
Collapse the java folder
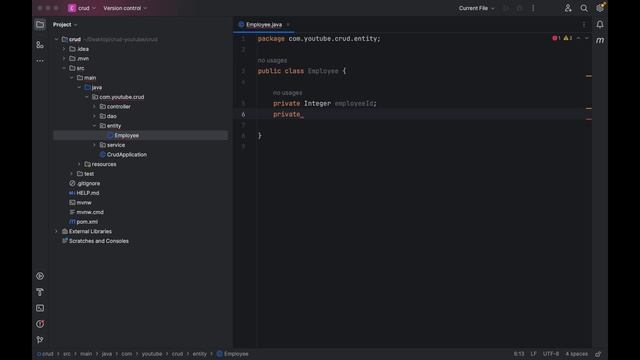80,87
